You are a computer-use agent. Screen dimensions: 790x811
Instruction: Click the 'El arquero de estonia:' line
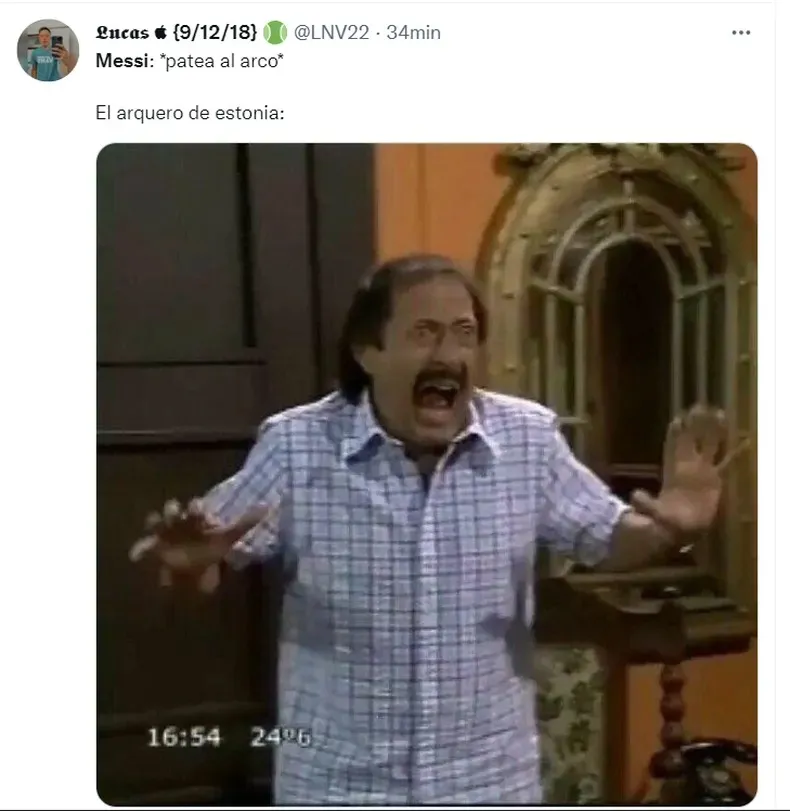click(190, 113)
